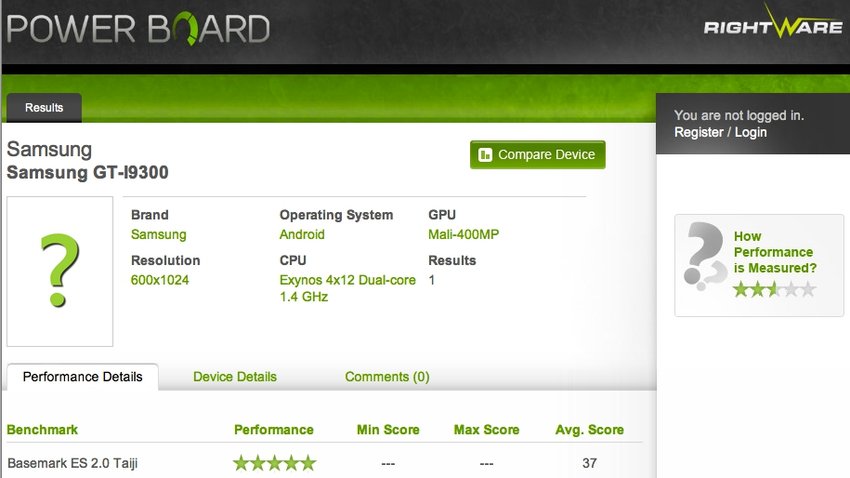Click the gray question marks icon
Viewport: 850px width, 478px height.
(x=704, y=256)
